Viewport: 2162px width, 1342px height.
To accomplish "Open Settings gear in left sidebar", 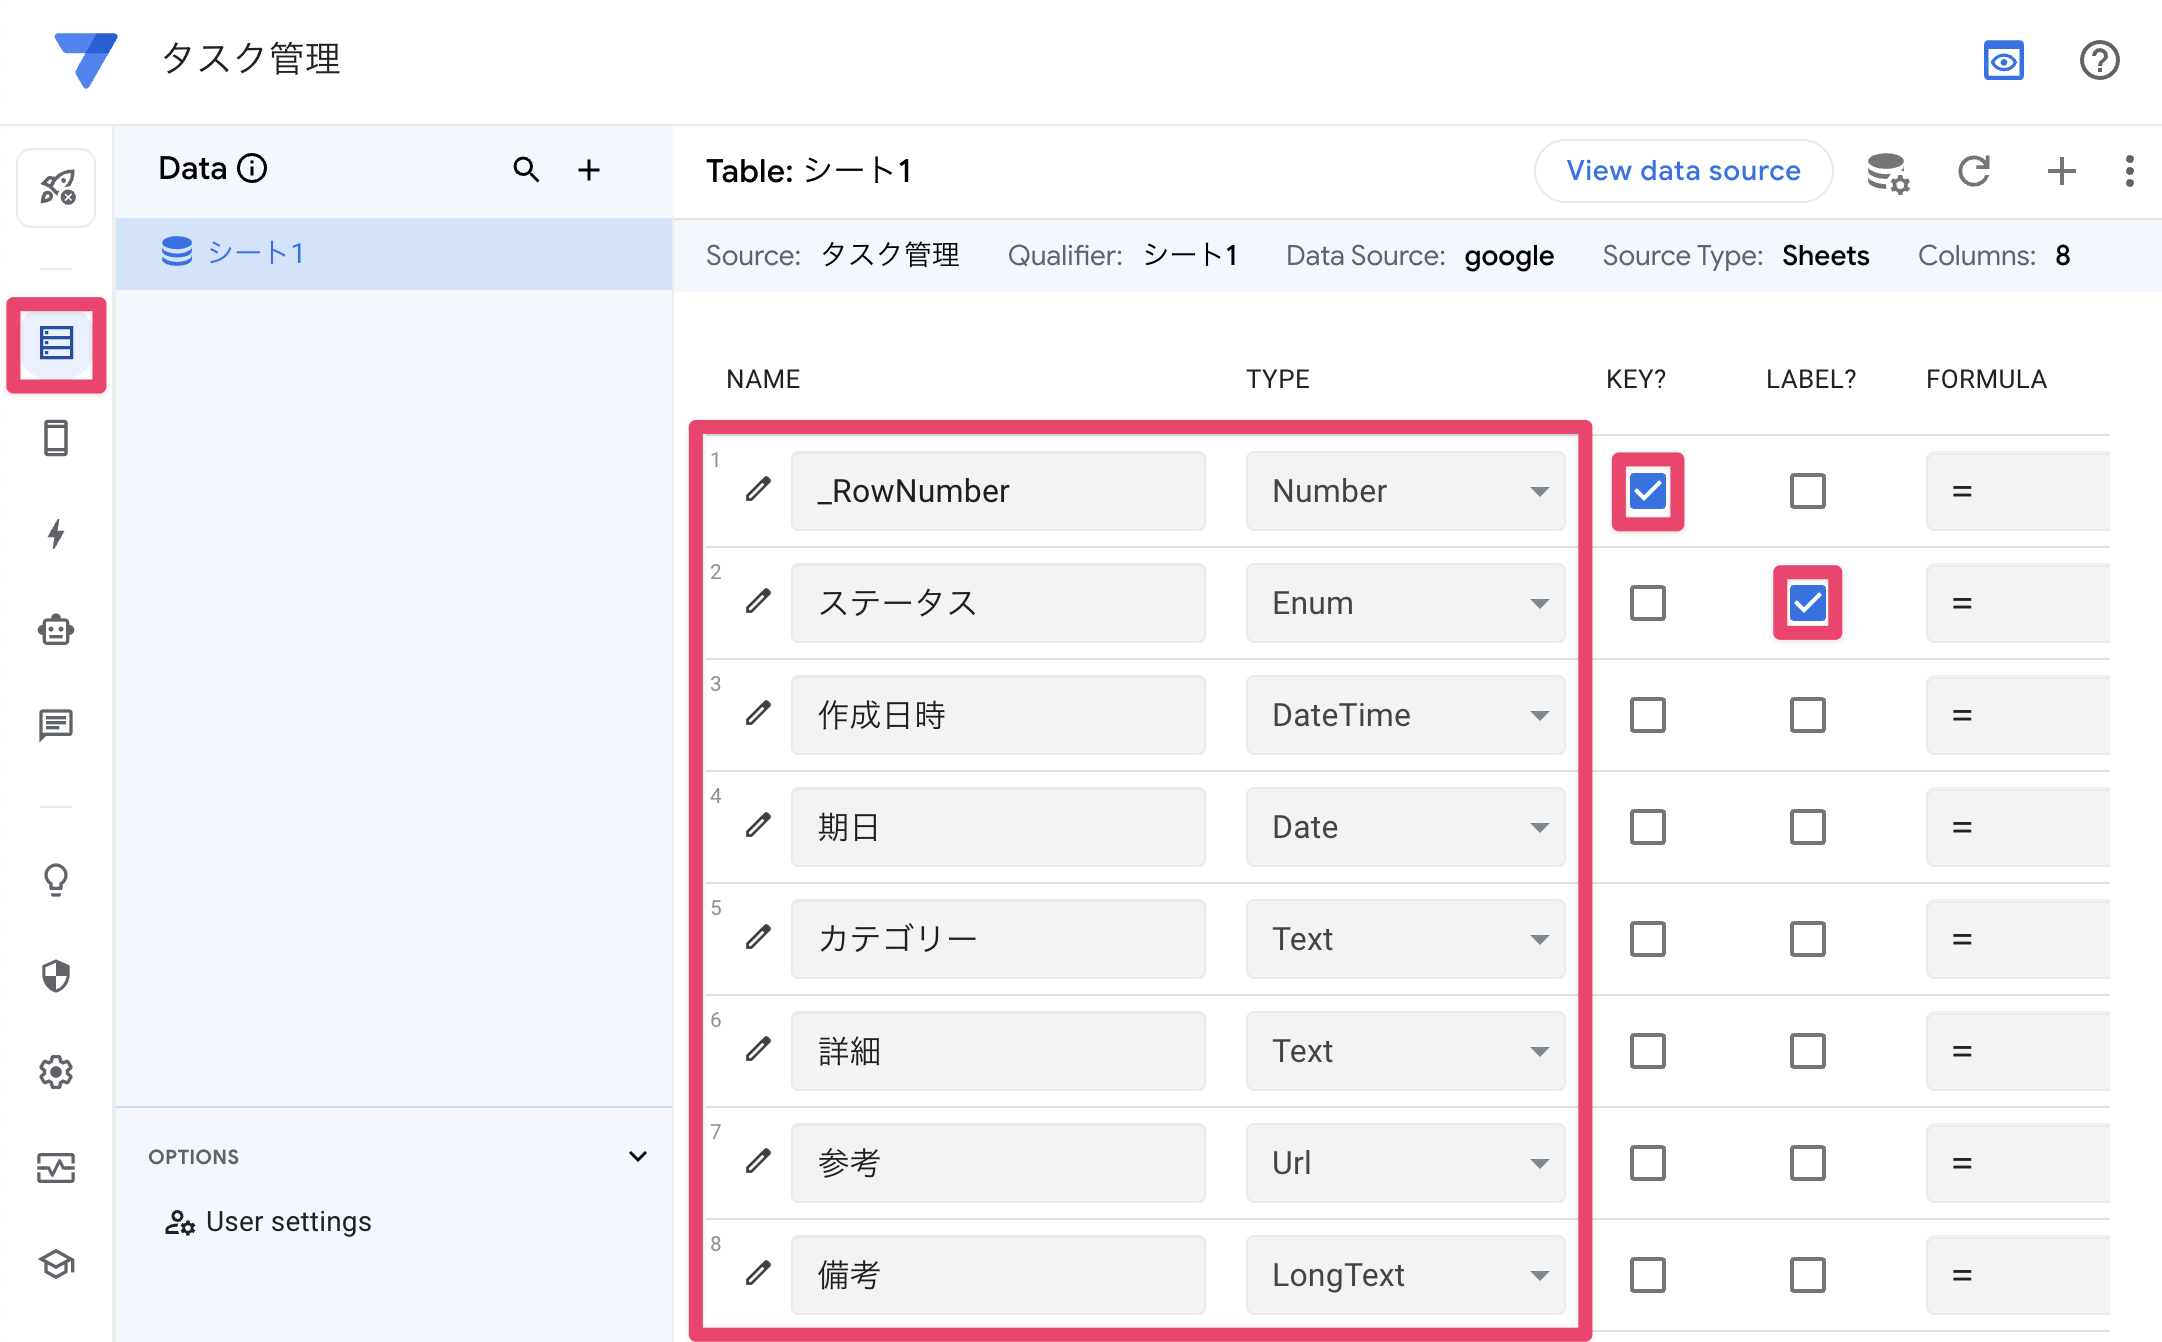I will point(56,1072).
